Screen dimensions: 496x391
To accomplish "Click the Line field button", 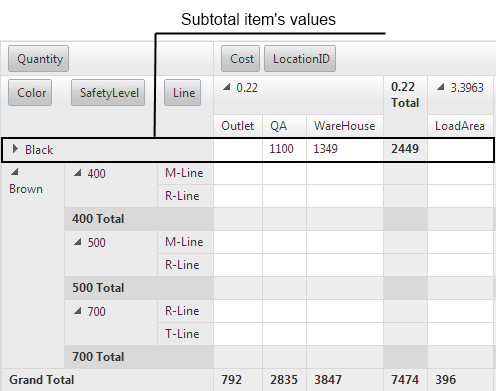I will (182, 93).
